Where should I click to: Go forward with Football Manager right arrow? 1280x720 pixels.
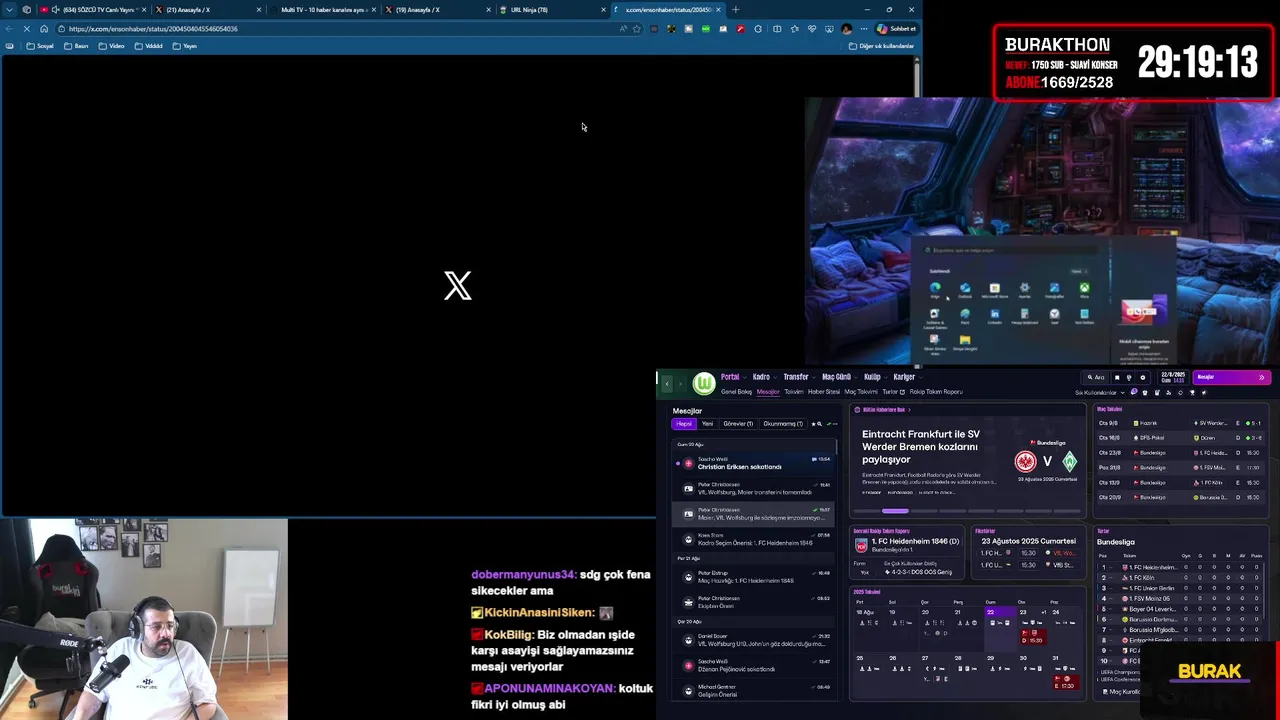[682, 384]
